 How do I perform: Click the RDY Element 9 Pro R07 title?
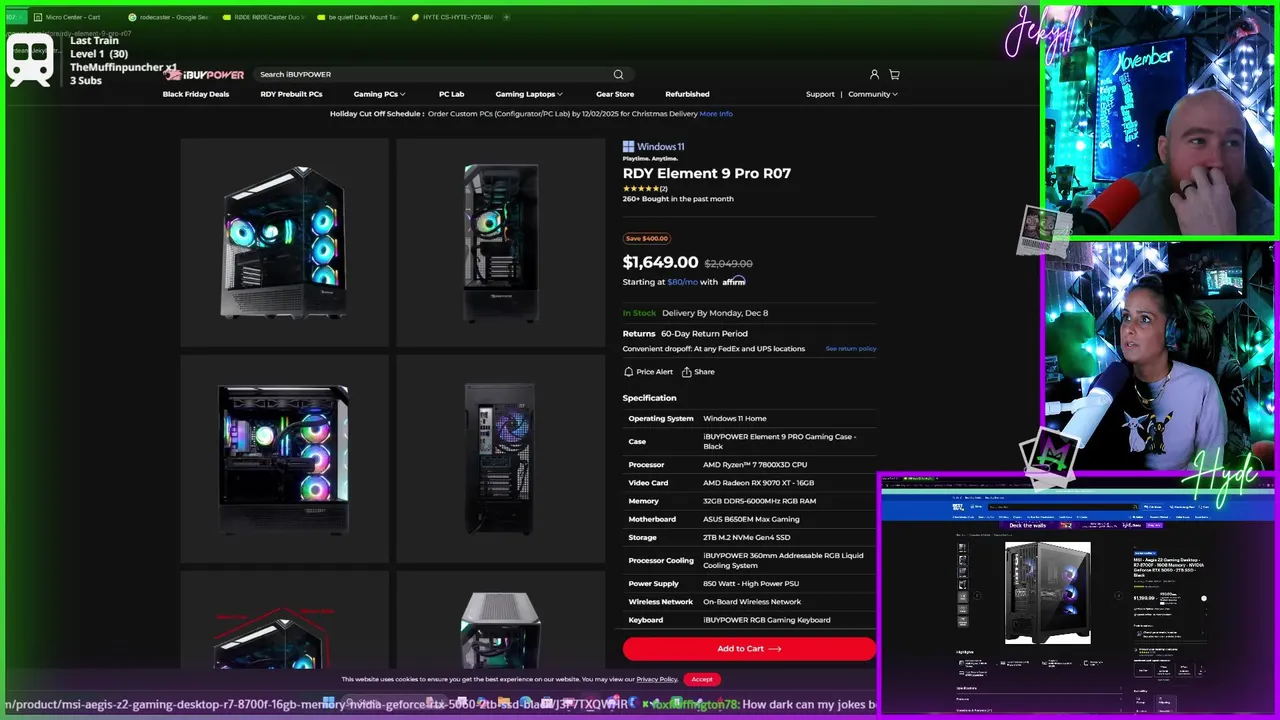tap(707, 173)
